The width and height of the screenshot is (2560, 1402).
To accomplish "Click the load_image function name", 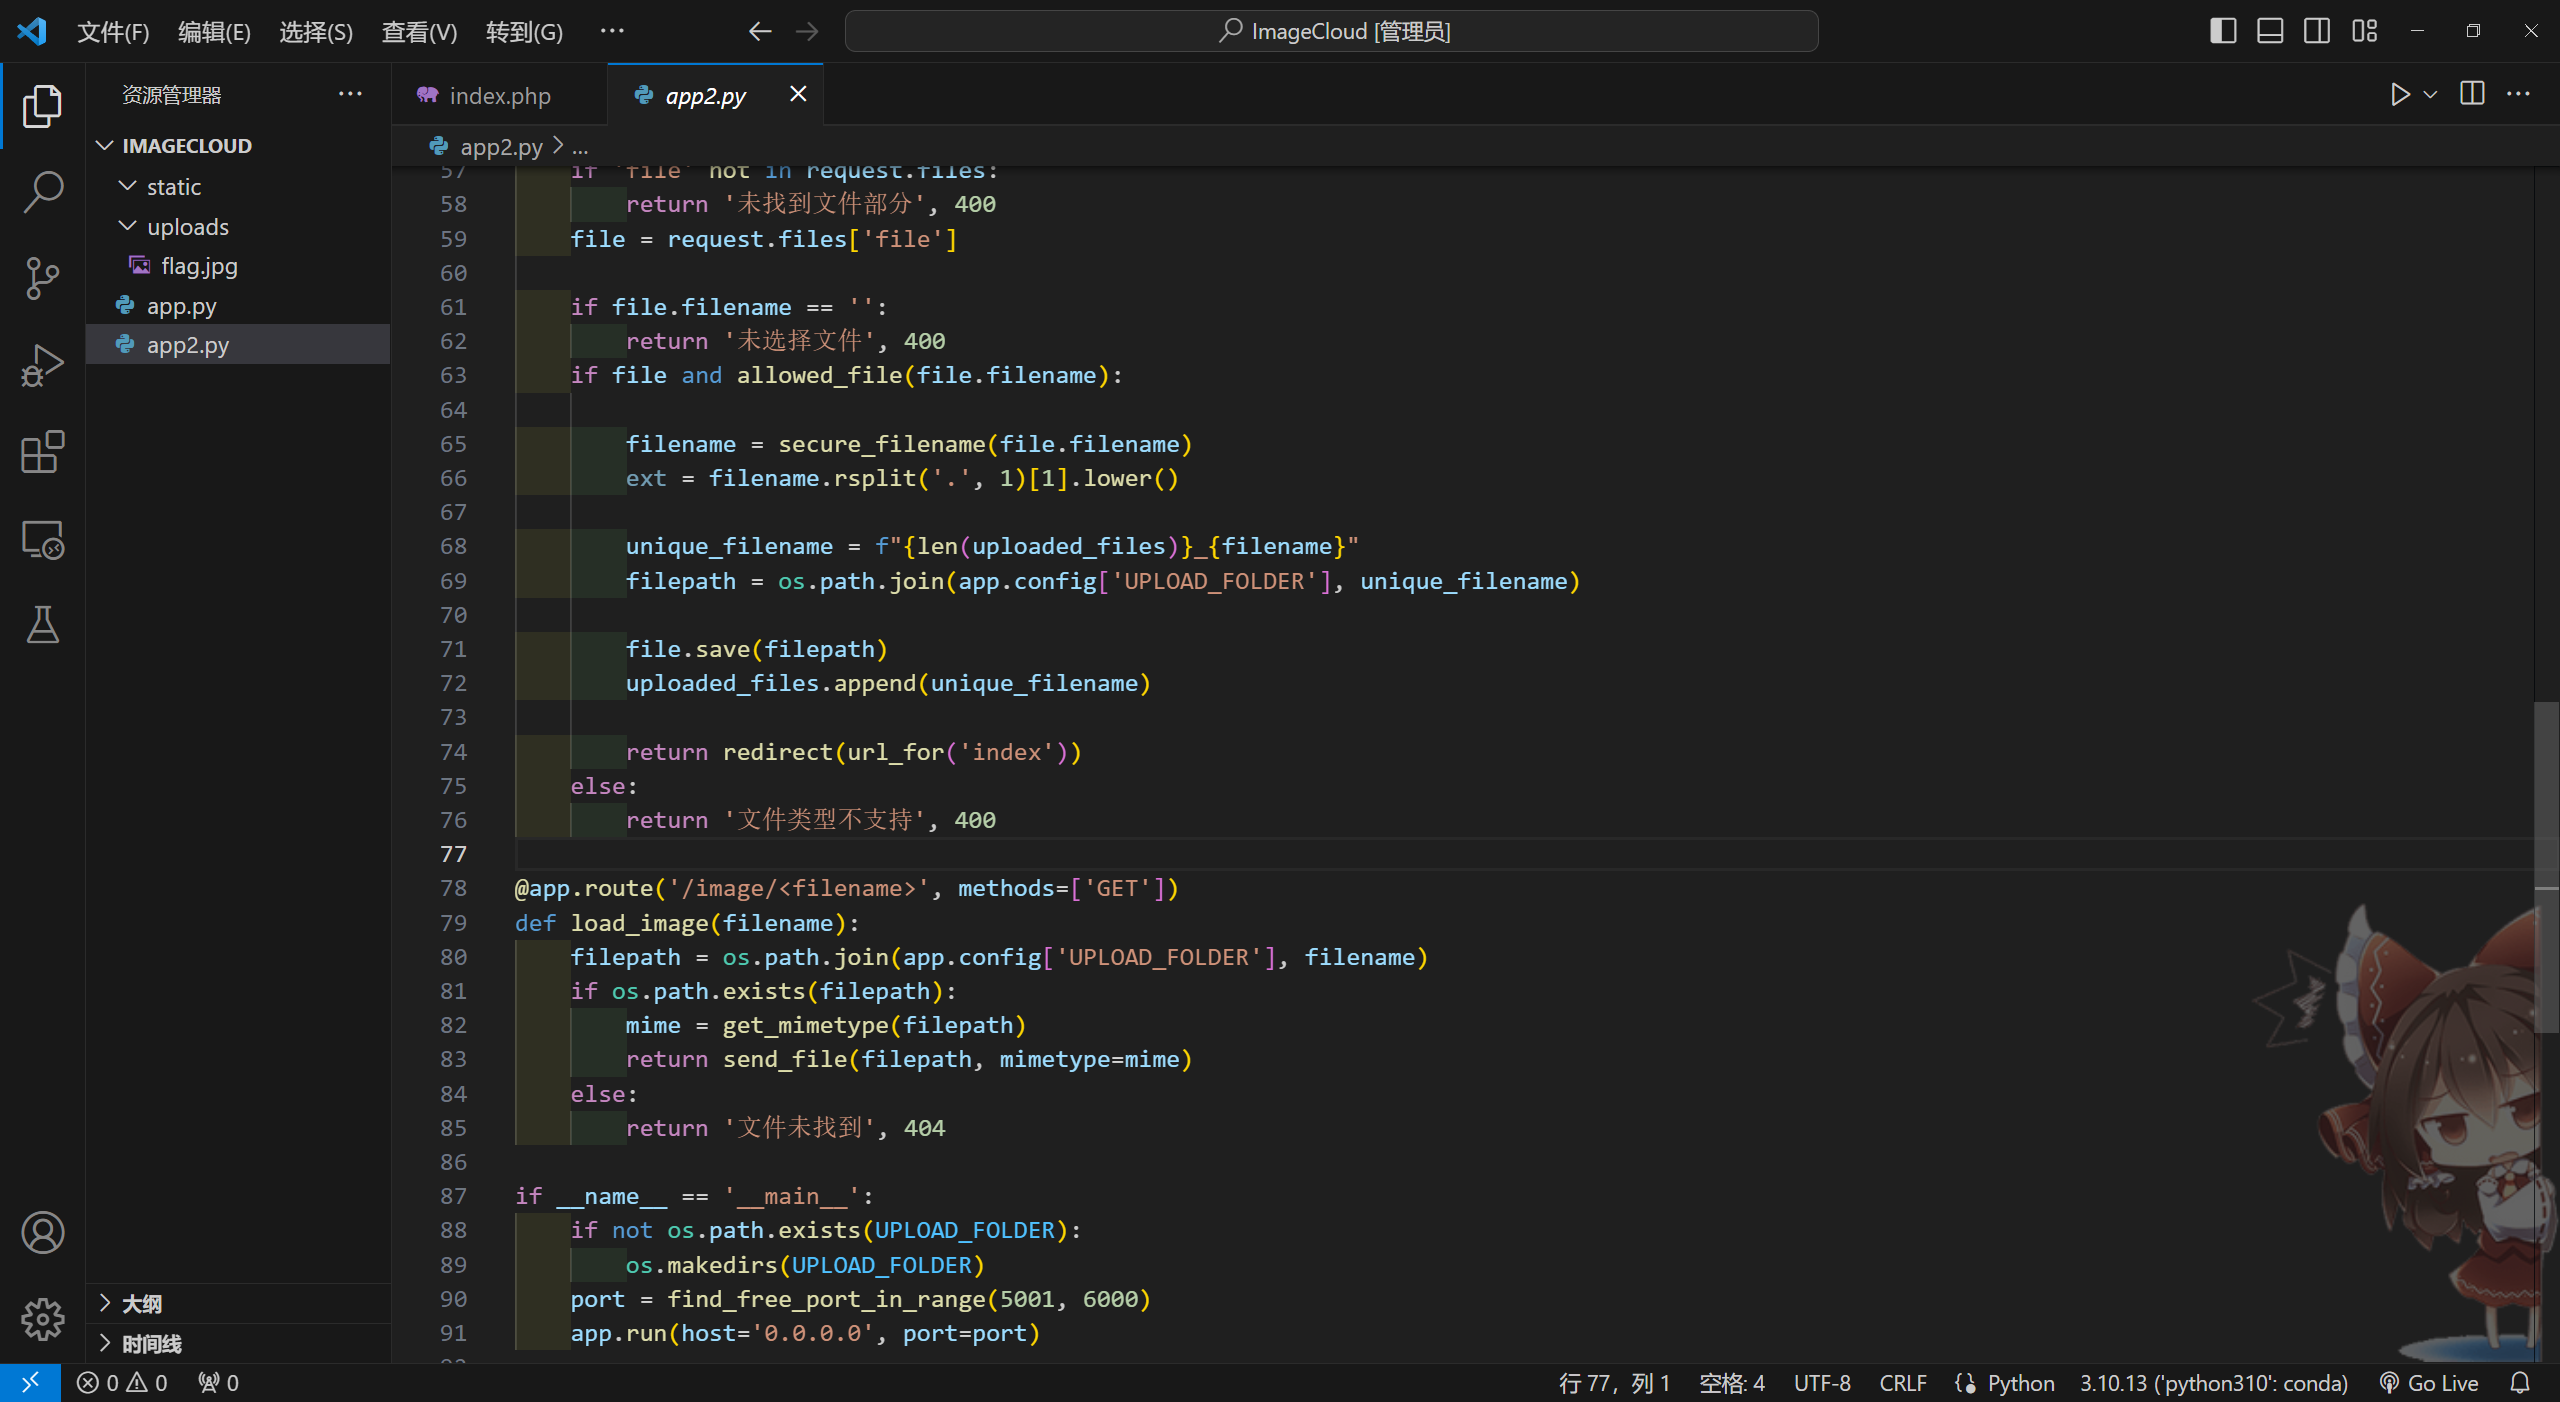I will pyautogui.click(x=640, y=923).
